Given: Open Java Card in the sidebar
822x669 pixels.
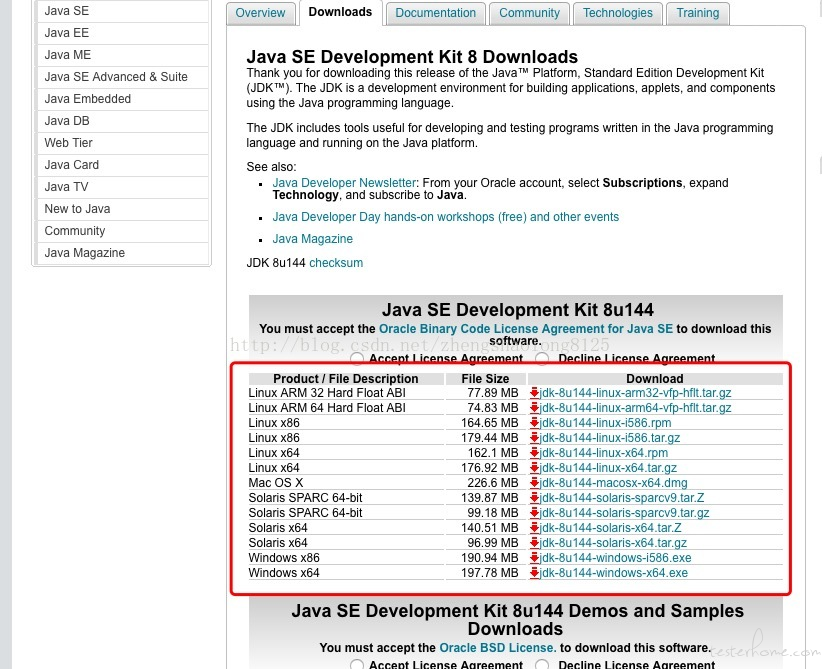Looking at the screenshot, I should 123,165.
